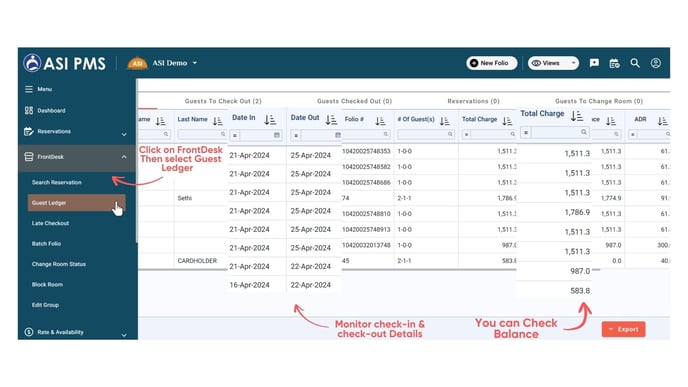Switch to Guests To Change Room tab

tap(599, 101)
